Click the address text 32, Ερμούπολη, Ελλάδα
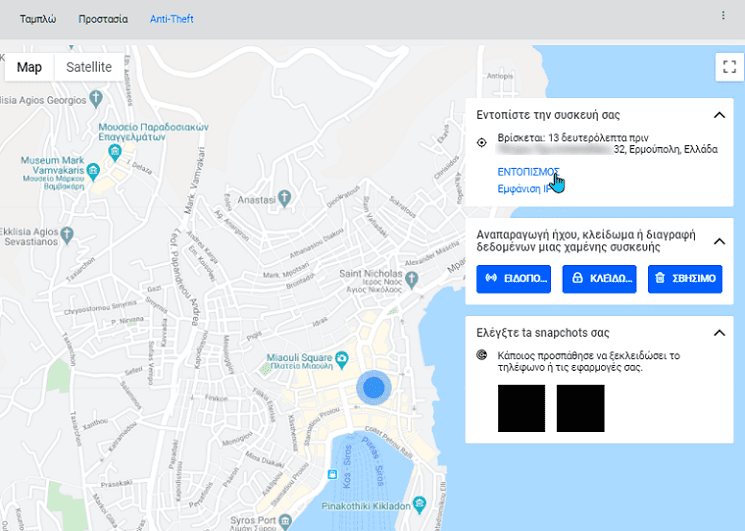Viewport: 745px width, 531px height. tap(665, 150)
